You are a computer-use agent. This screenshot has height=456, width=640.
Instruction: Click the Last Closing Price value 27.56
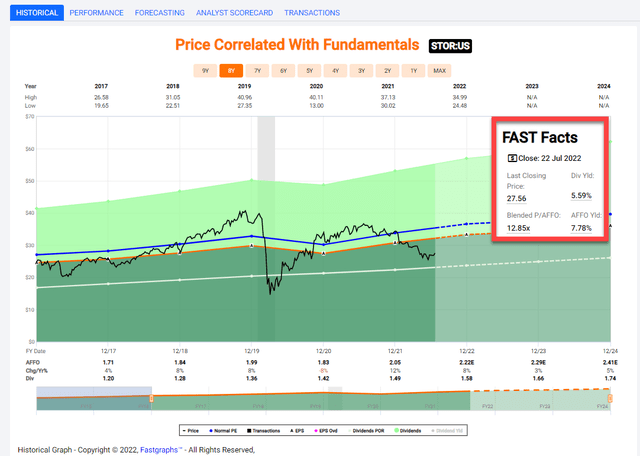point(516,199)
